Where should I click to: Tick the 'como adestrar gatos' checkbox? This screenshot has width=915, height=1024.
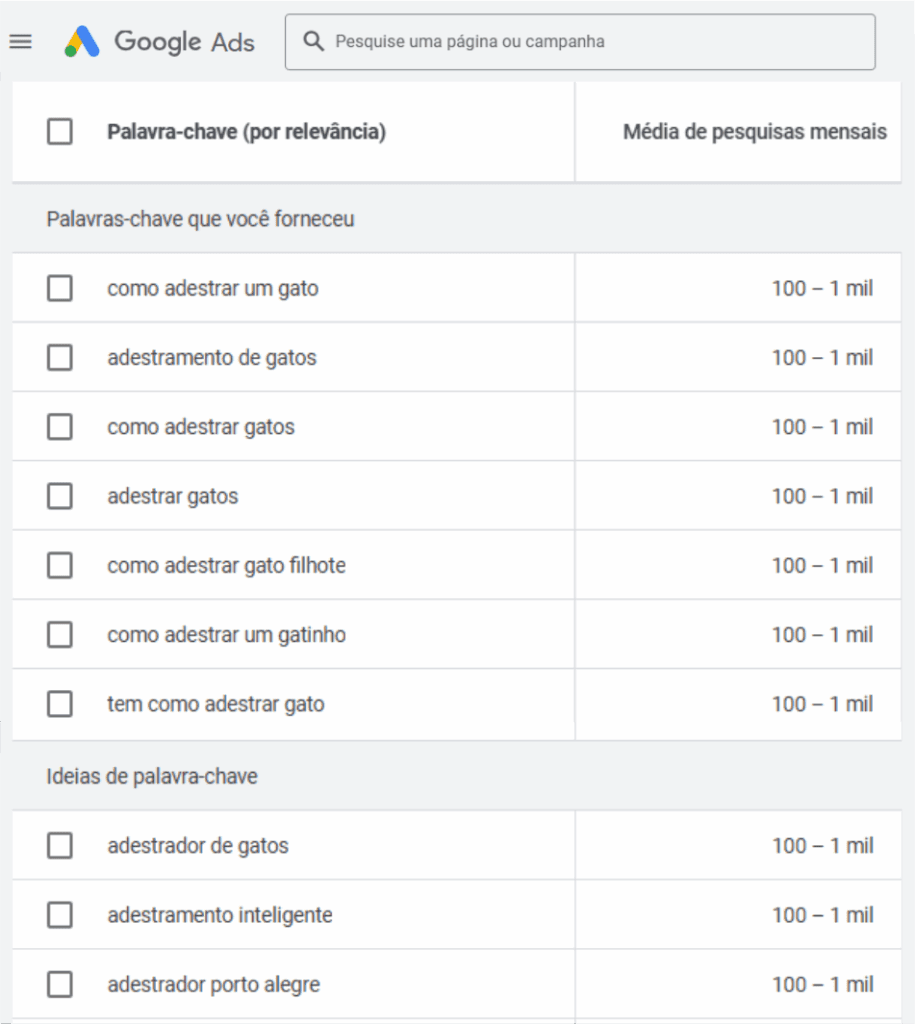60,427
